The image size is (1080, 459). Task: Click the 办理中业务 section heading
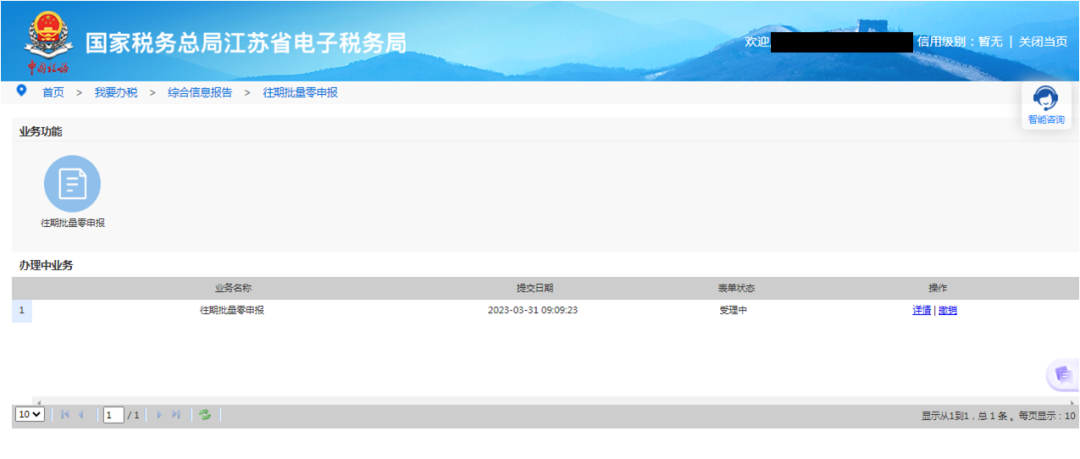(x=45, y=265)
